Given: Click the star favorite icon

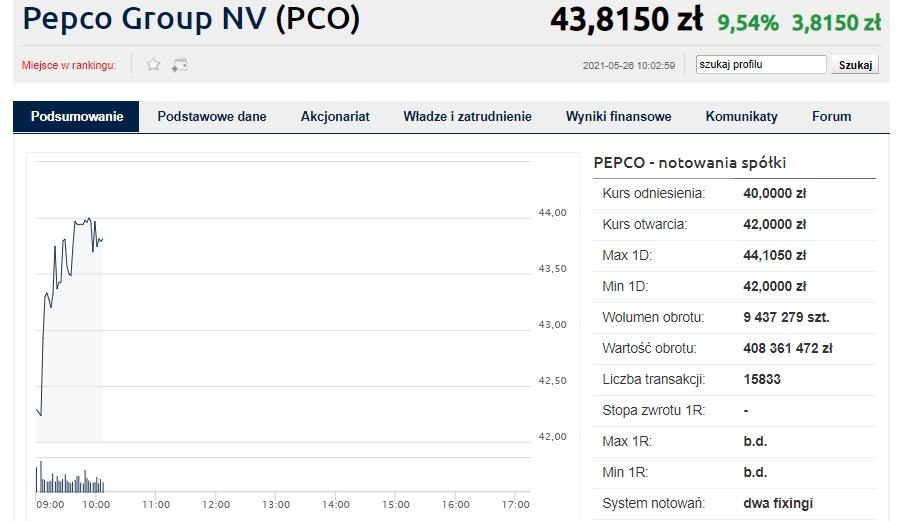Looking at the screenshot, I should [153, 65].
